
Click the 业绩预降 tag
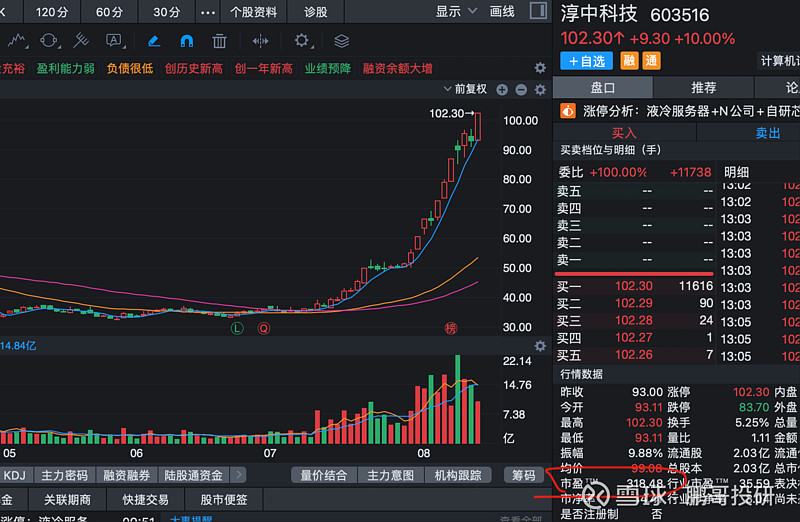pos(328,68)
